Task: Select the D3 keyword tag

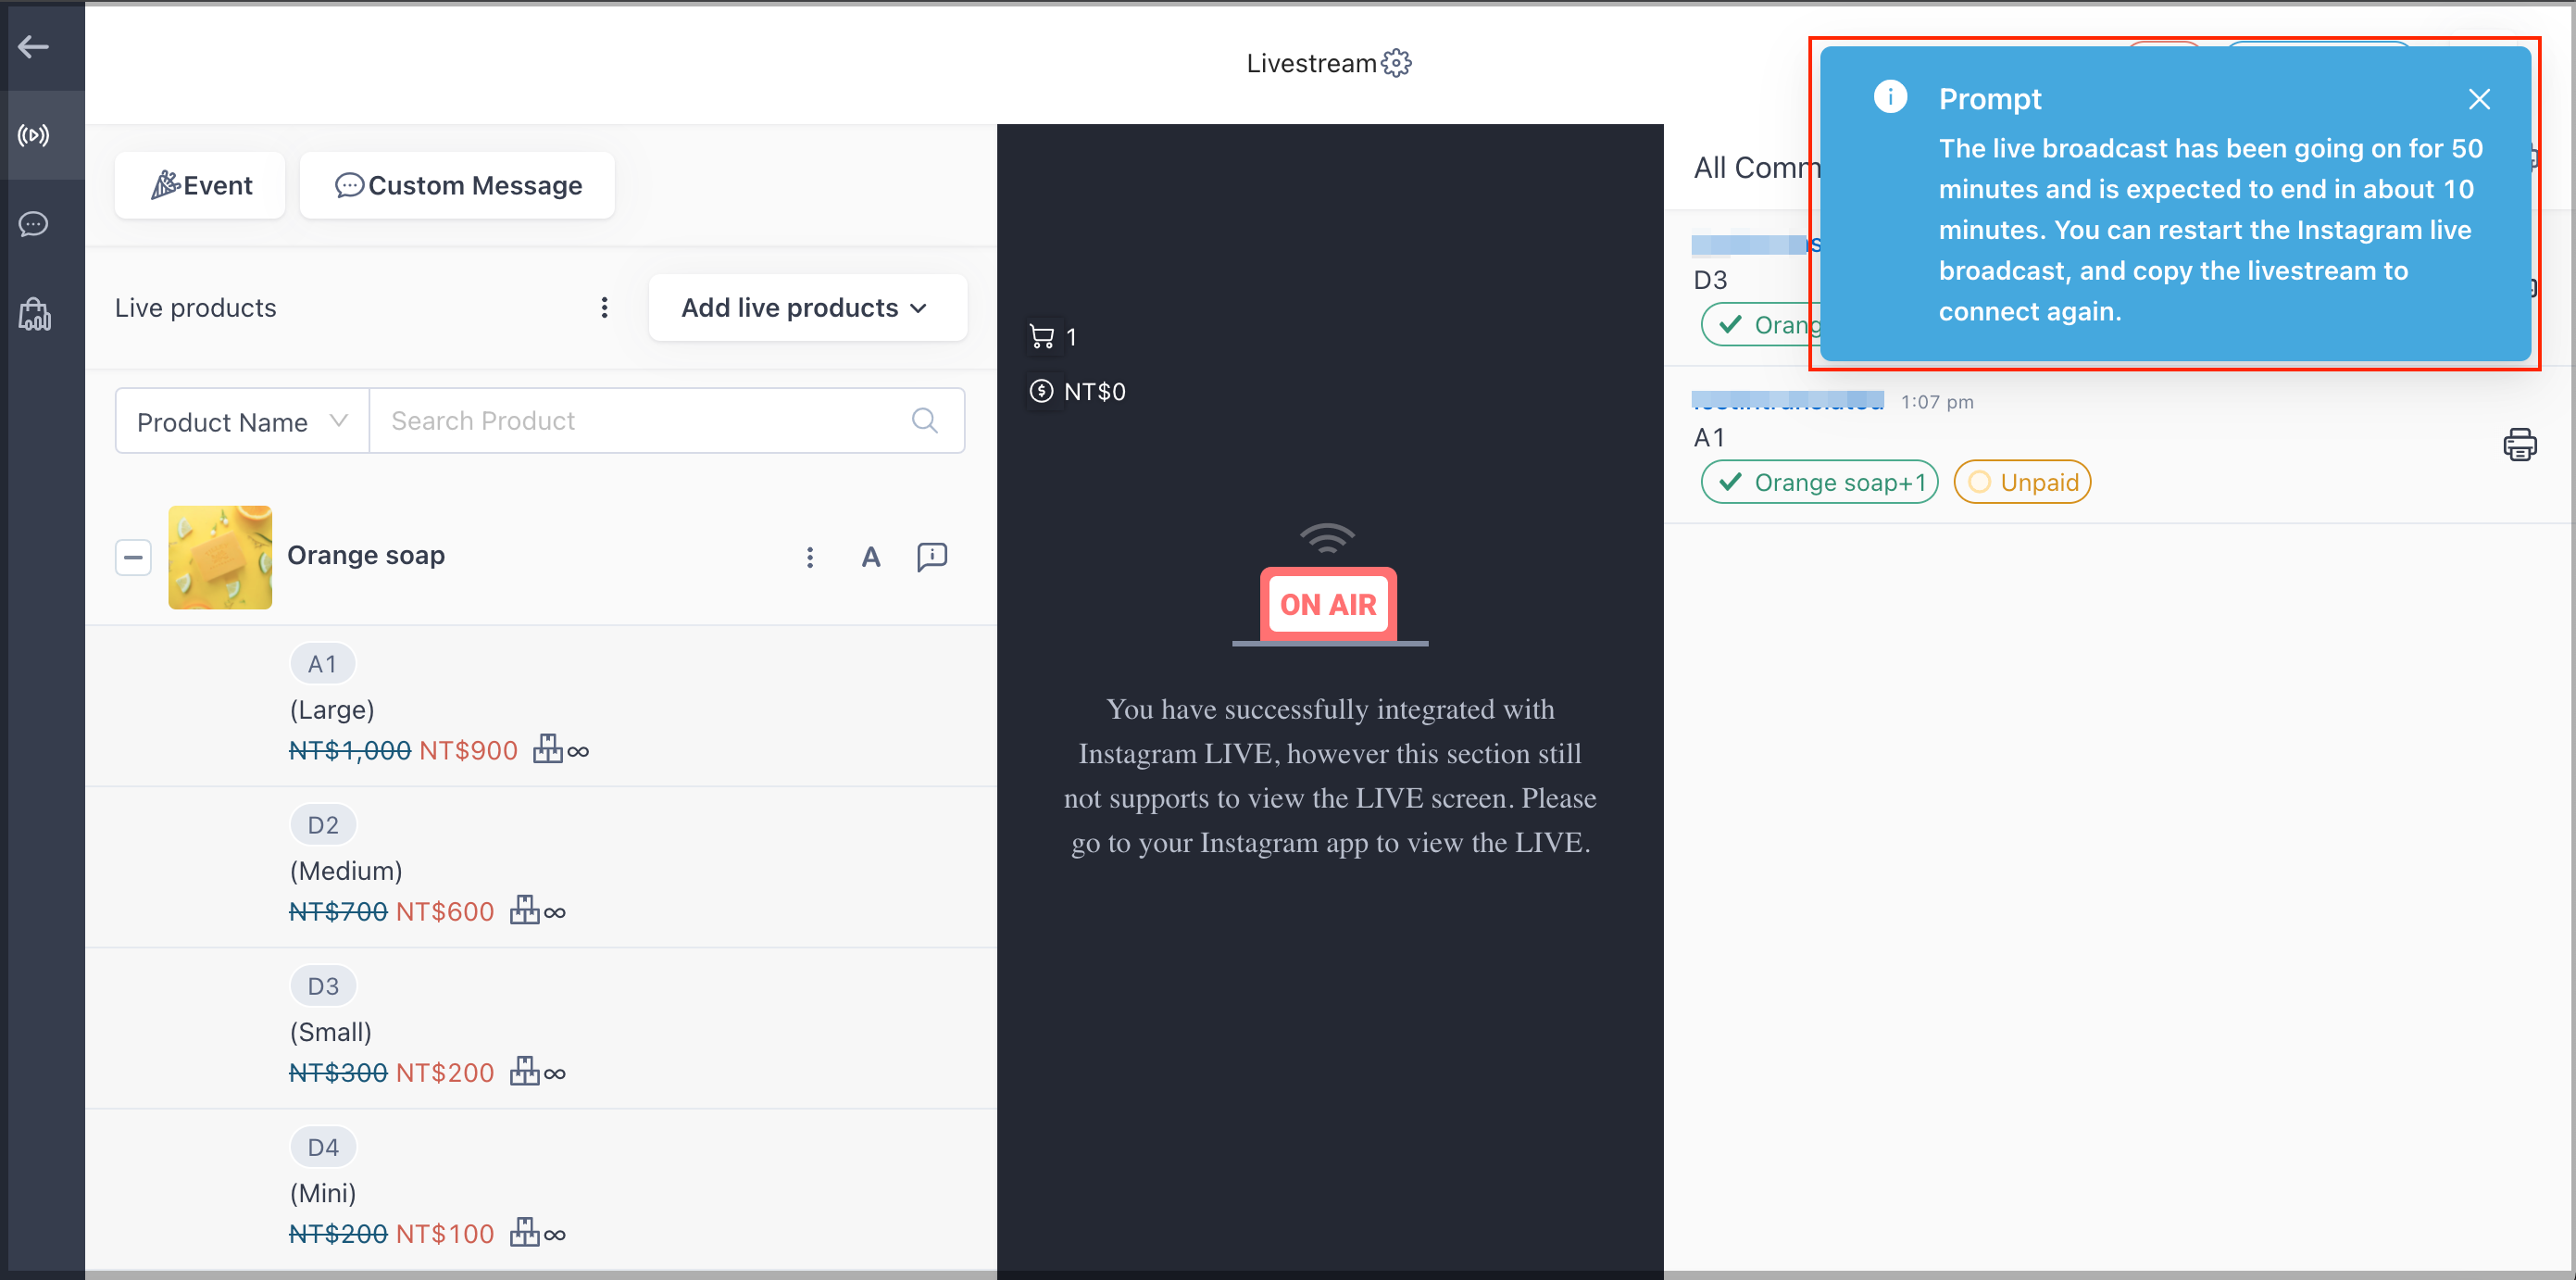Action: 322,986
